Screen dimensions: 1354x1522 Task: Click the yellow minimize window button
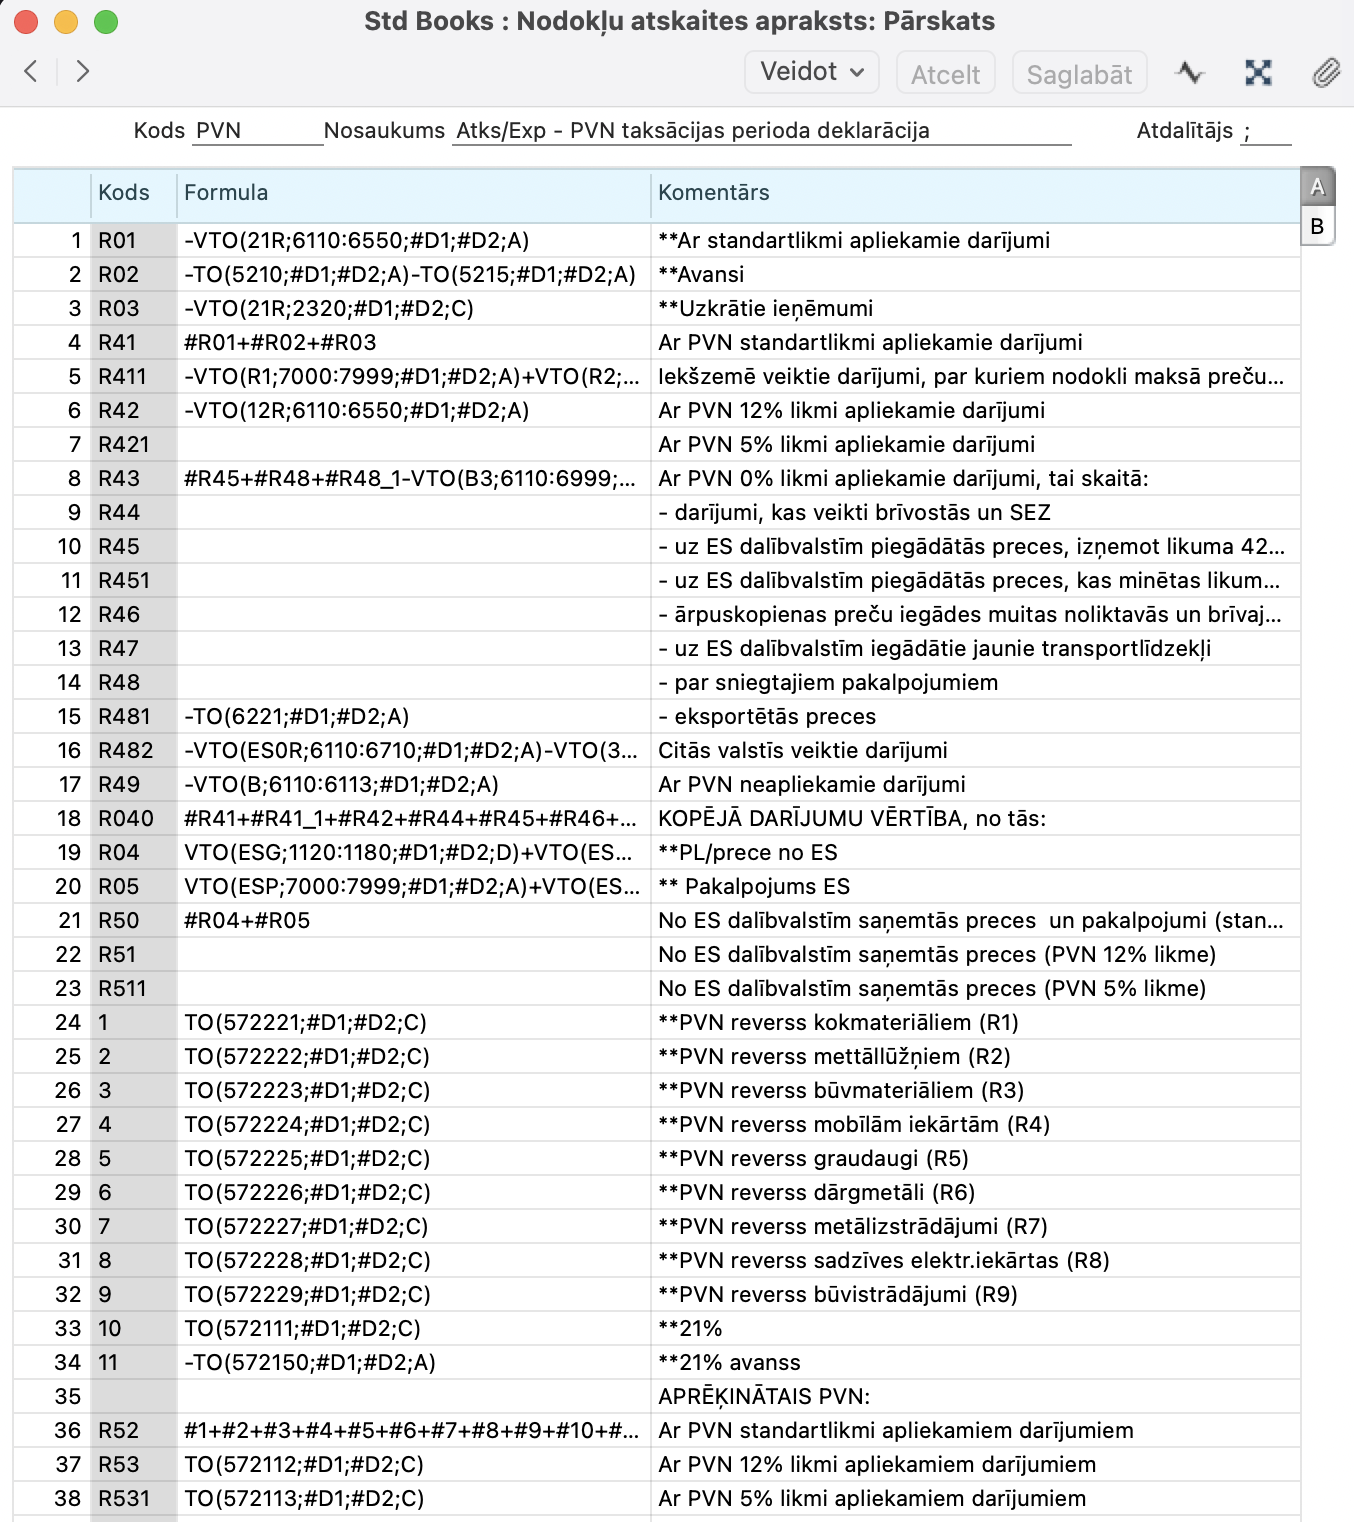tap(66, 22)
